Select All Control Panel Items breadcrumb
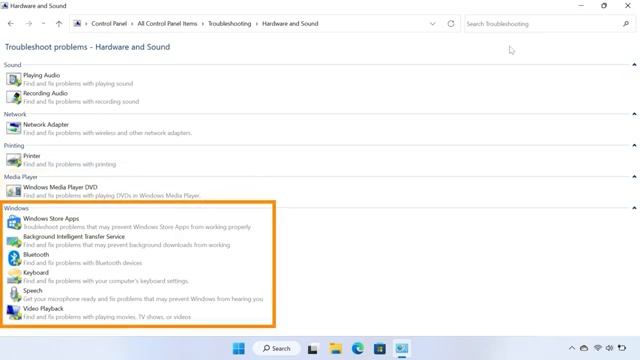640x360 pixels. pos(167,24)
